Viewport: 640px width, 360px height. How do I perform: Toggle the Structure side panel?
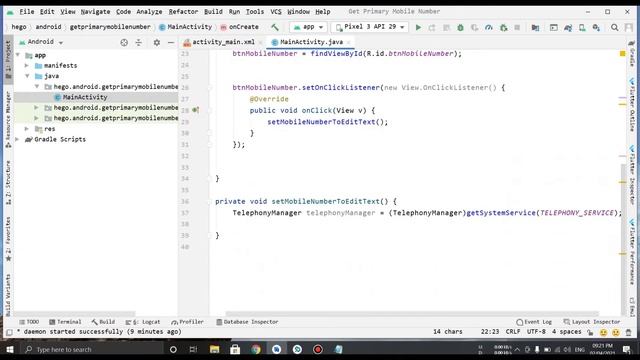point(8,182)
